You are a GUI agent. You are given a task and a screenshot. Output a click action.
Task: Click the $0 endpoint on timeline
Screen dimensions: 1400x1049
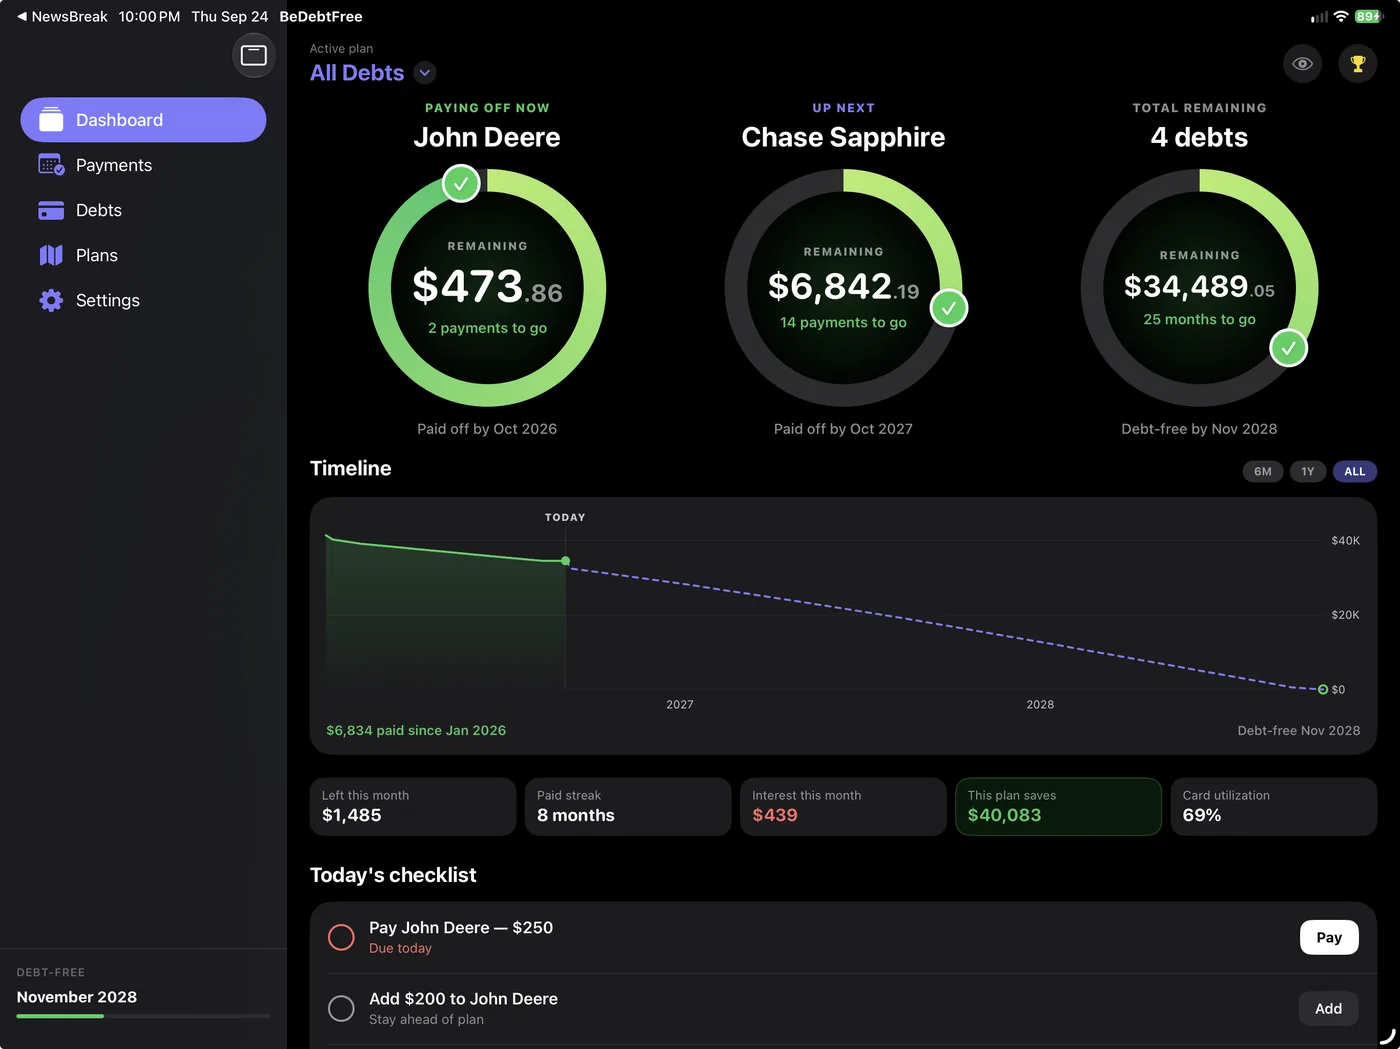pos(1323,689)
